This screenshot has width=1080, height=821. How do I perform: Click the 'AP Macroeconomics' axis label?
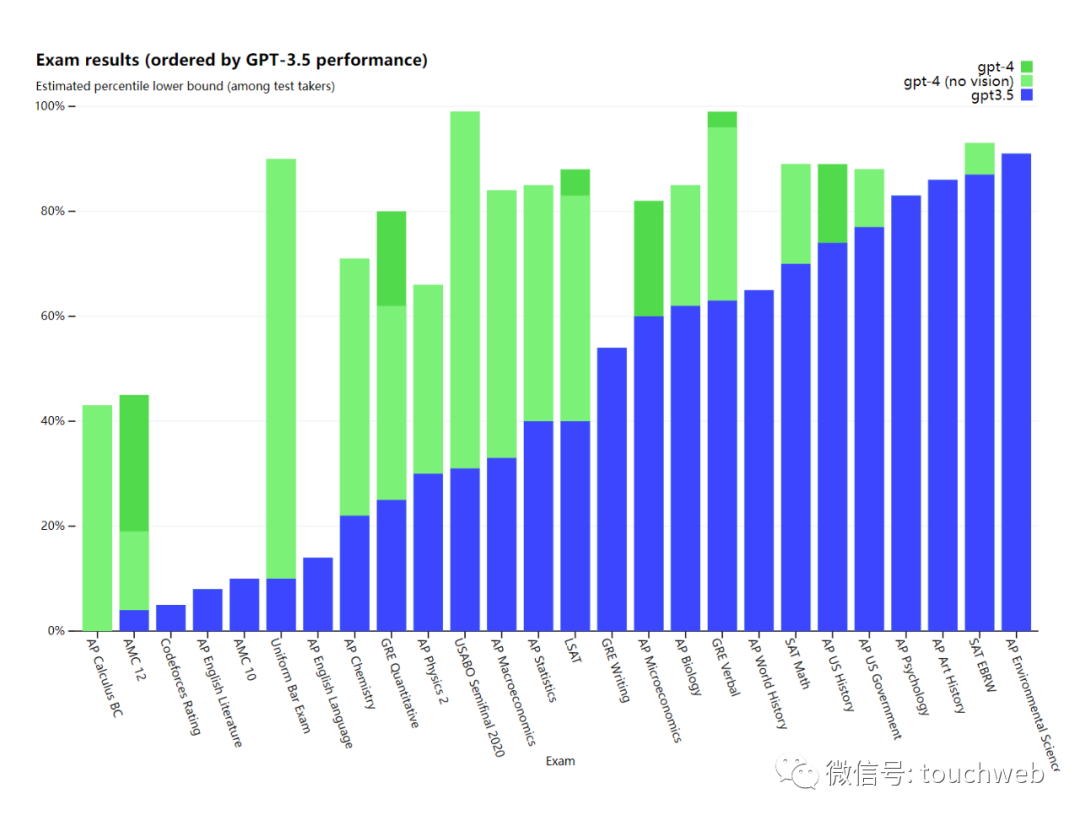[x=513, y=692]
